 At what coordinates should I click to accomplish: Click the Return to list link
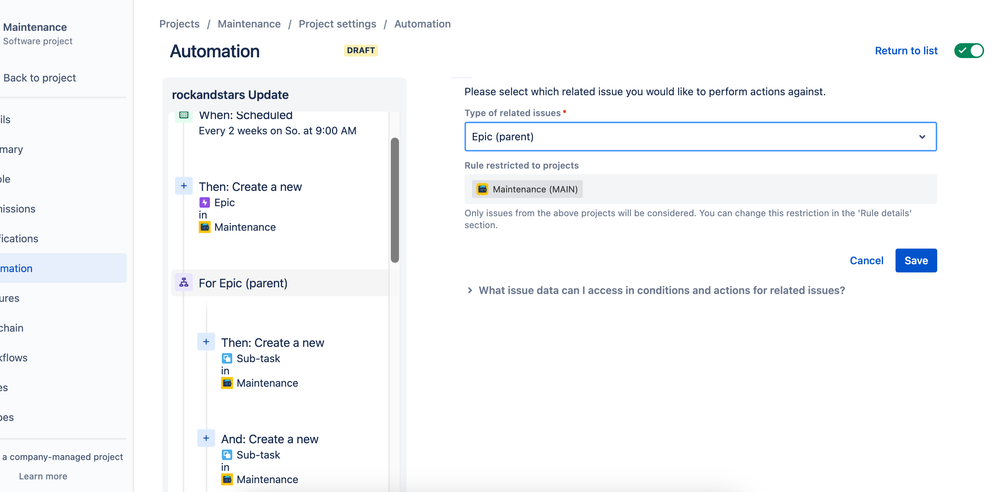[906, 51]
